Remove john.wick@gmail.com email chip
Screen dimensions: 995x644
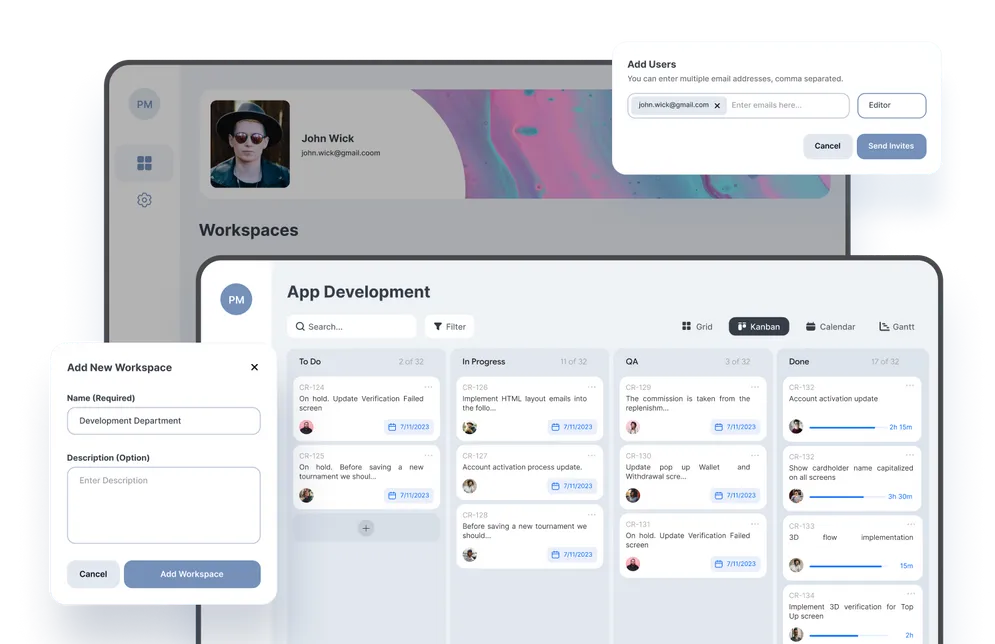pos(717,105)
